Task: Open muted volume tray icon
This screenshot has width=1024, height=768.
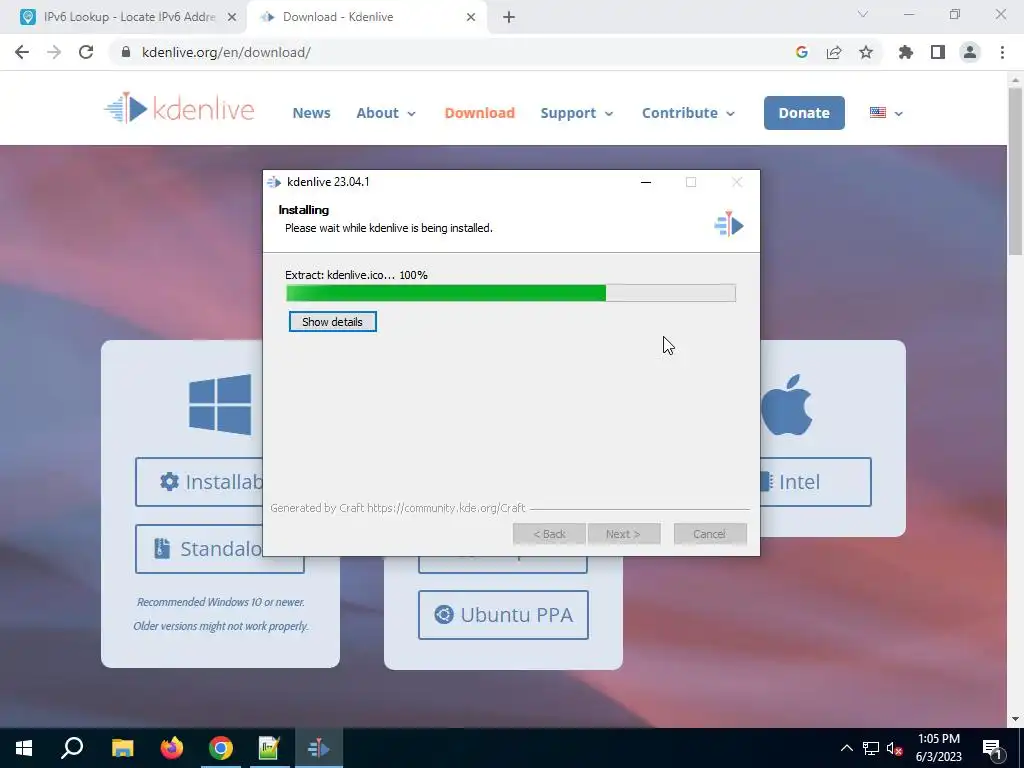Action: [894, 748]
